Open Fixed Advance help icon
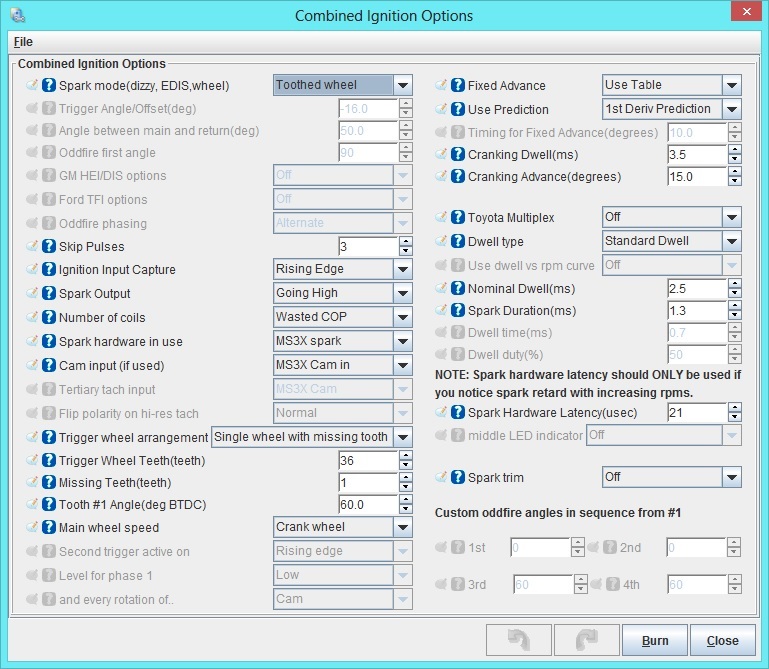 click(458, 85)
